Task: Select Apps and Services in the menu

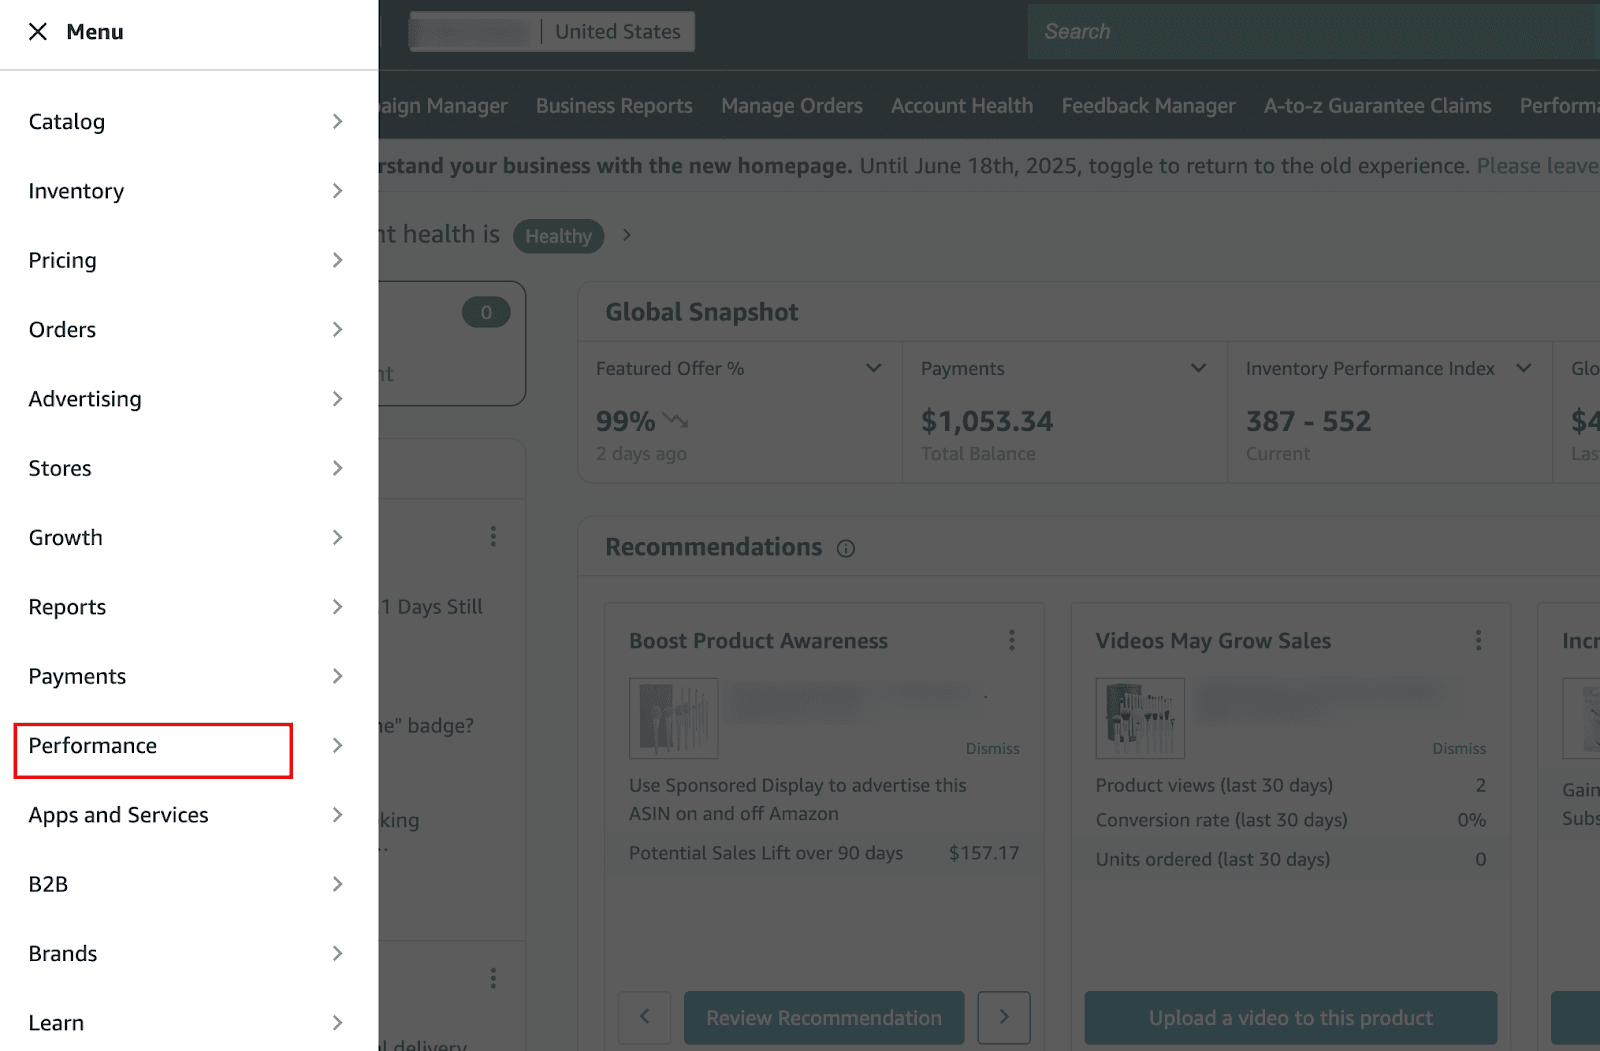Action: (118, 815)
